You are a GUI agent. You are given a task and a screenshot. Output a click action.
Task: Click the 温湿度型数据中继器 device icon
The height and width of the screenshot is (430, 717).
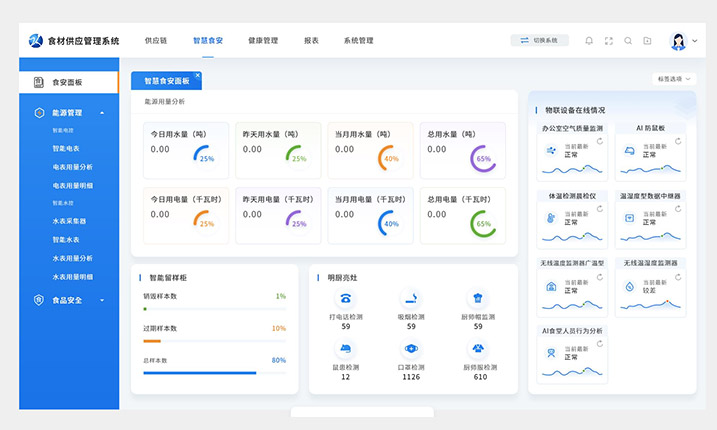tap(630, 218)
